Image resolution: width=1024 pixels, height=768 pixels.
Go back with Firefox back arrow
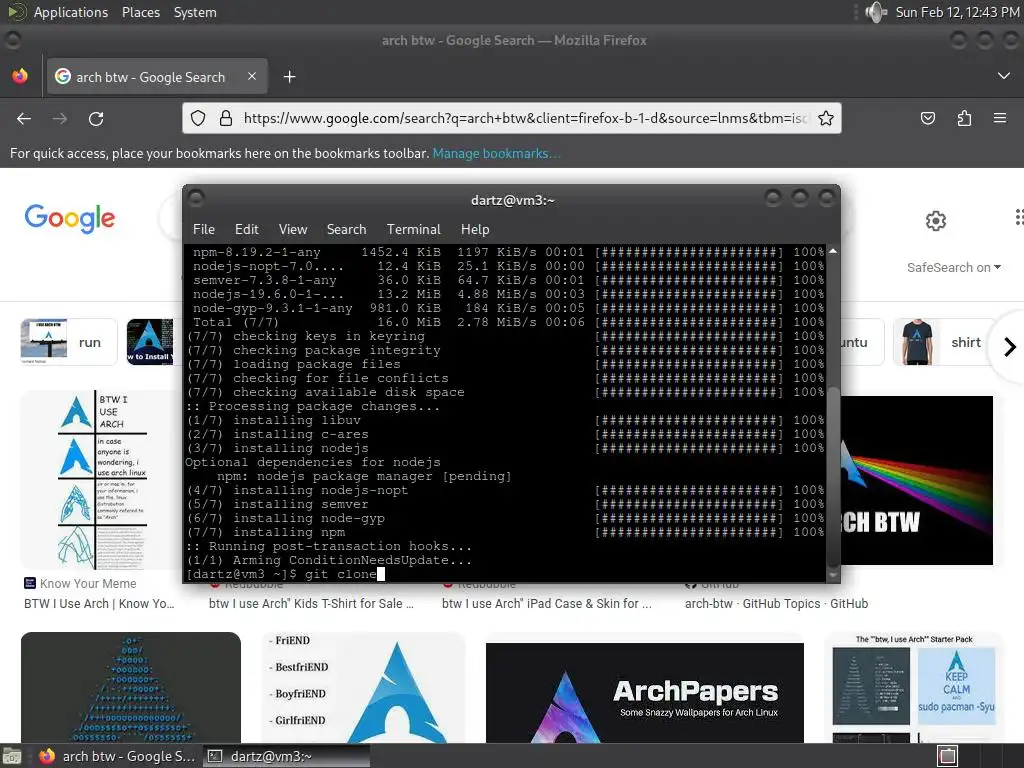[24, 118]
